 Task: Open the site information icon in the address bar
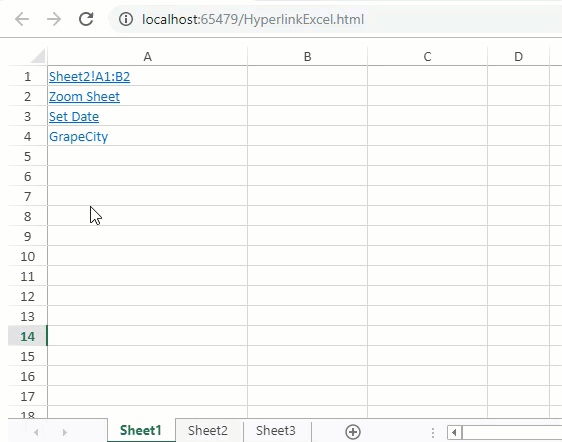[126, 19]
